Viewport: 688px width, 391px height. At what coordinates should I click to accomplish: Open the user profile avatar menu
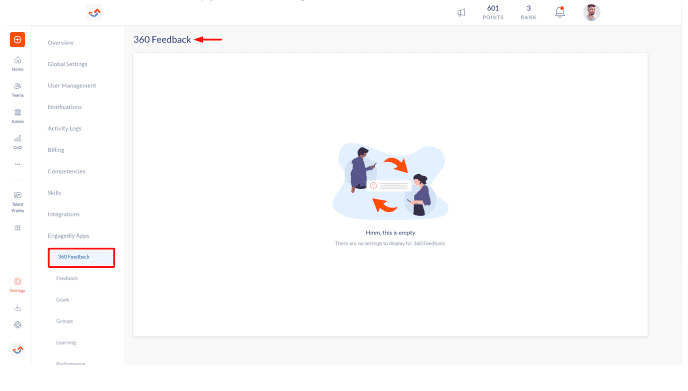point(591,12)
